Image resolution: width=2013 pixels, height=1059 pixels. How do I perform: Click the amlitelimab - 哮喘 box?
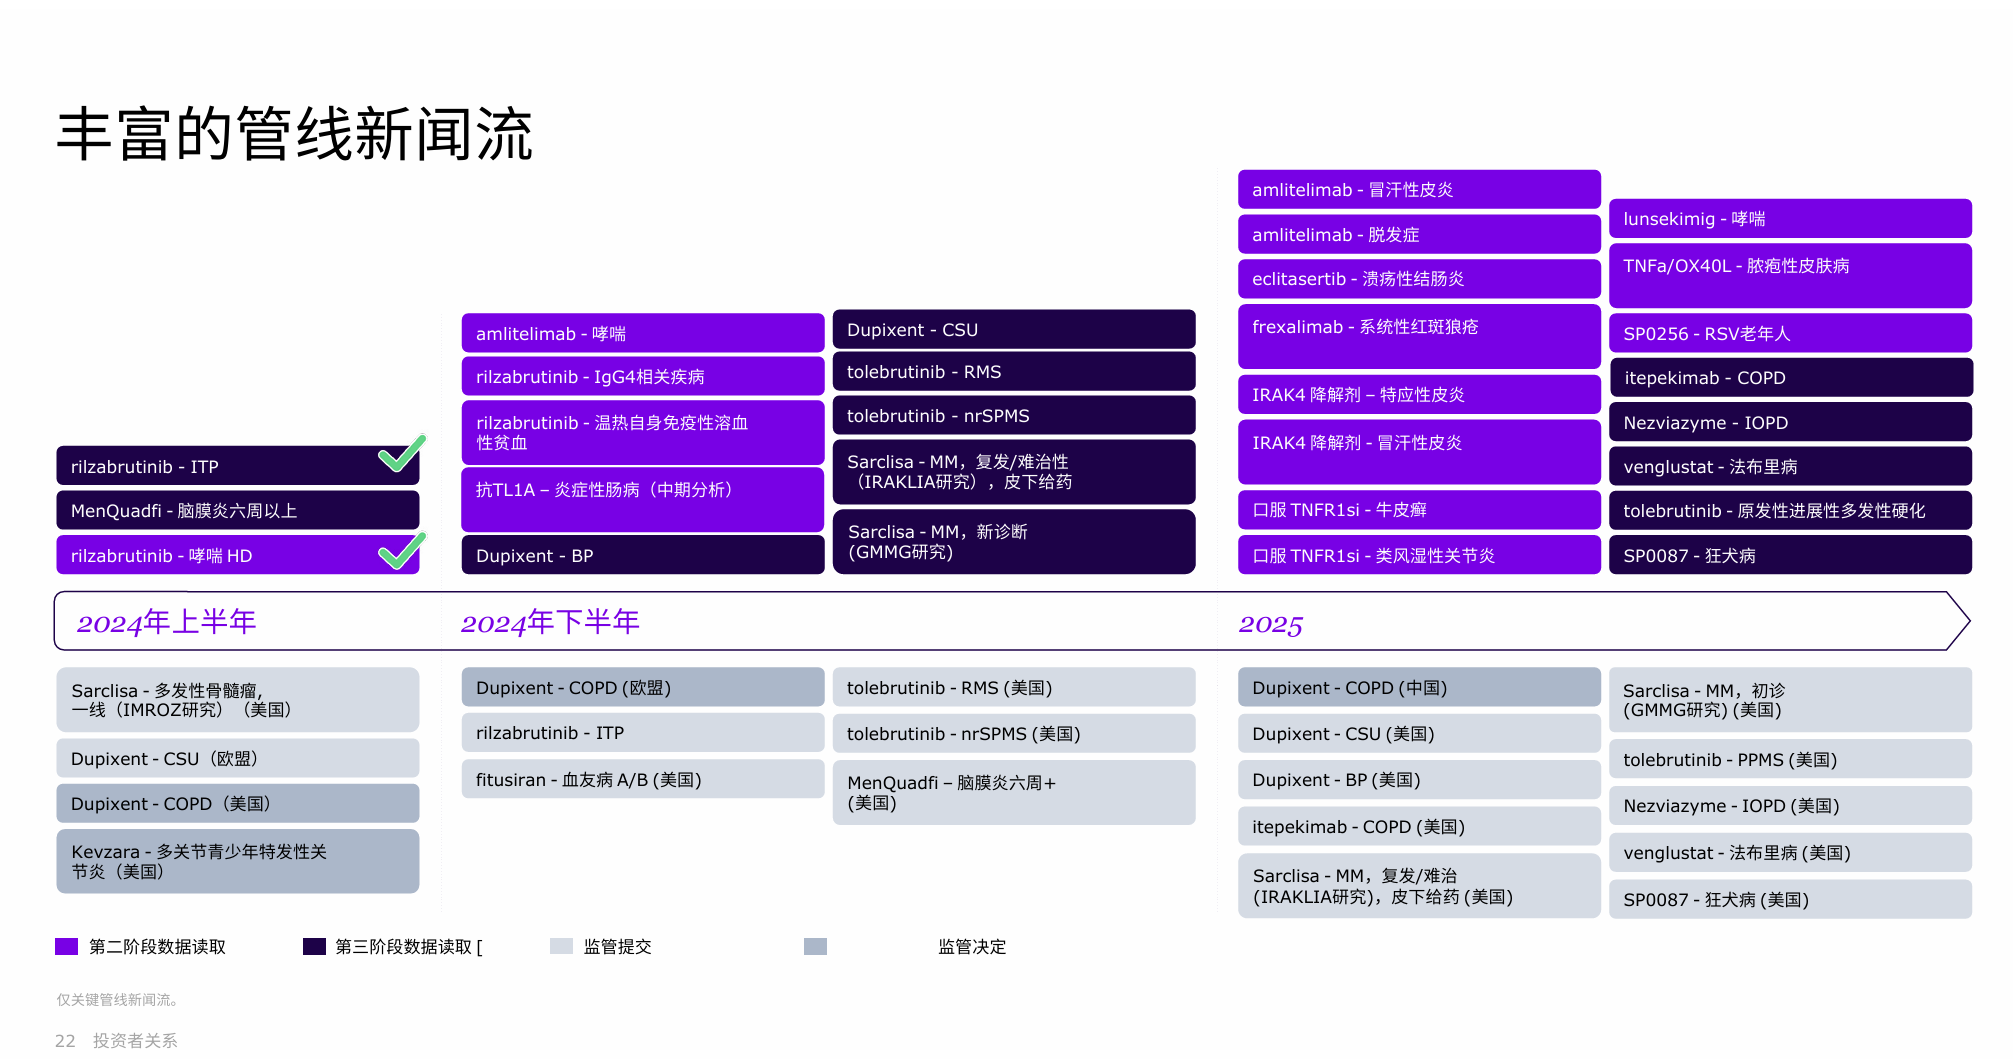click(643, 333)
